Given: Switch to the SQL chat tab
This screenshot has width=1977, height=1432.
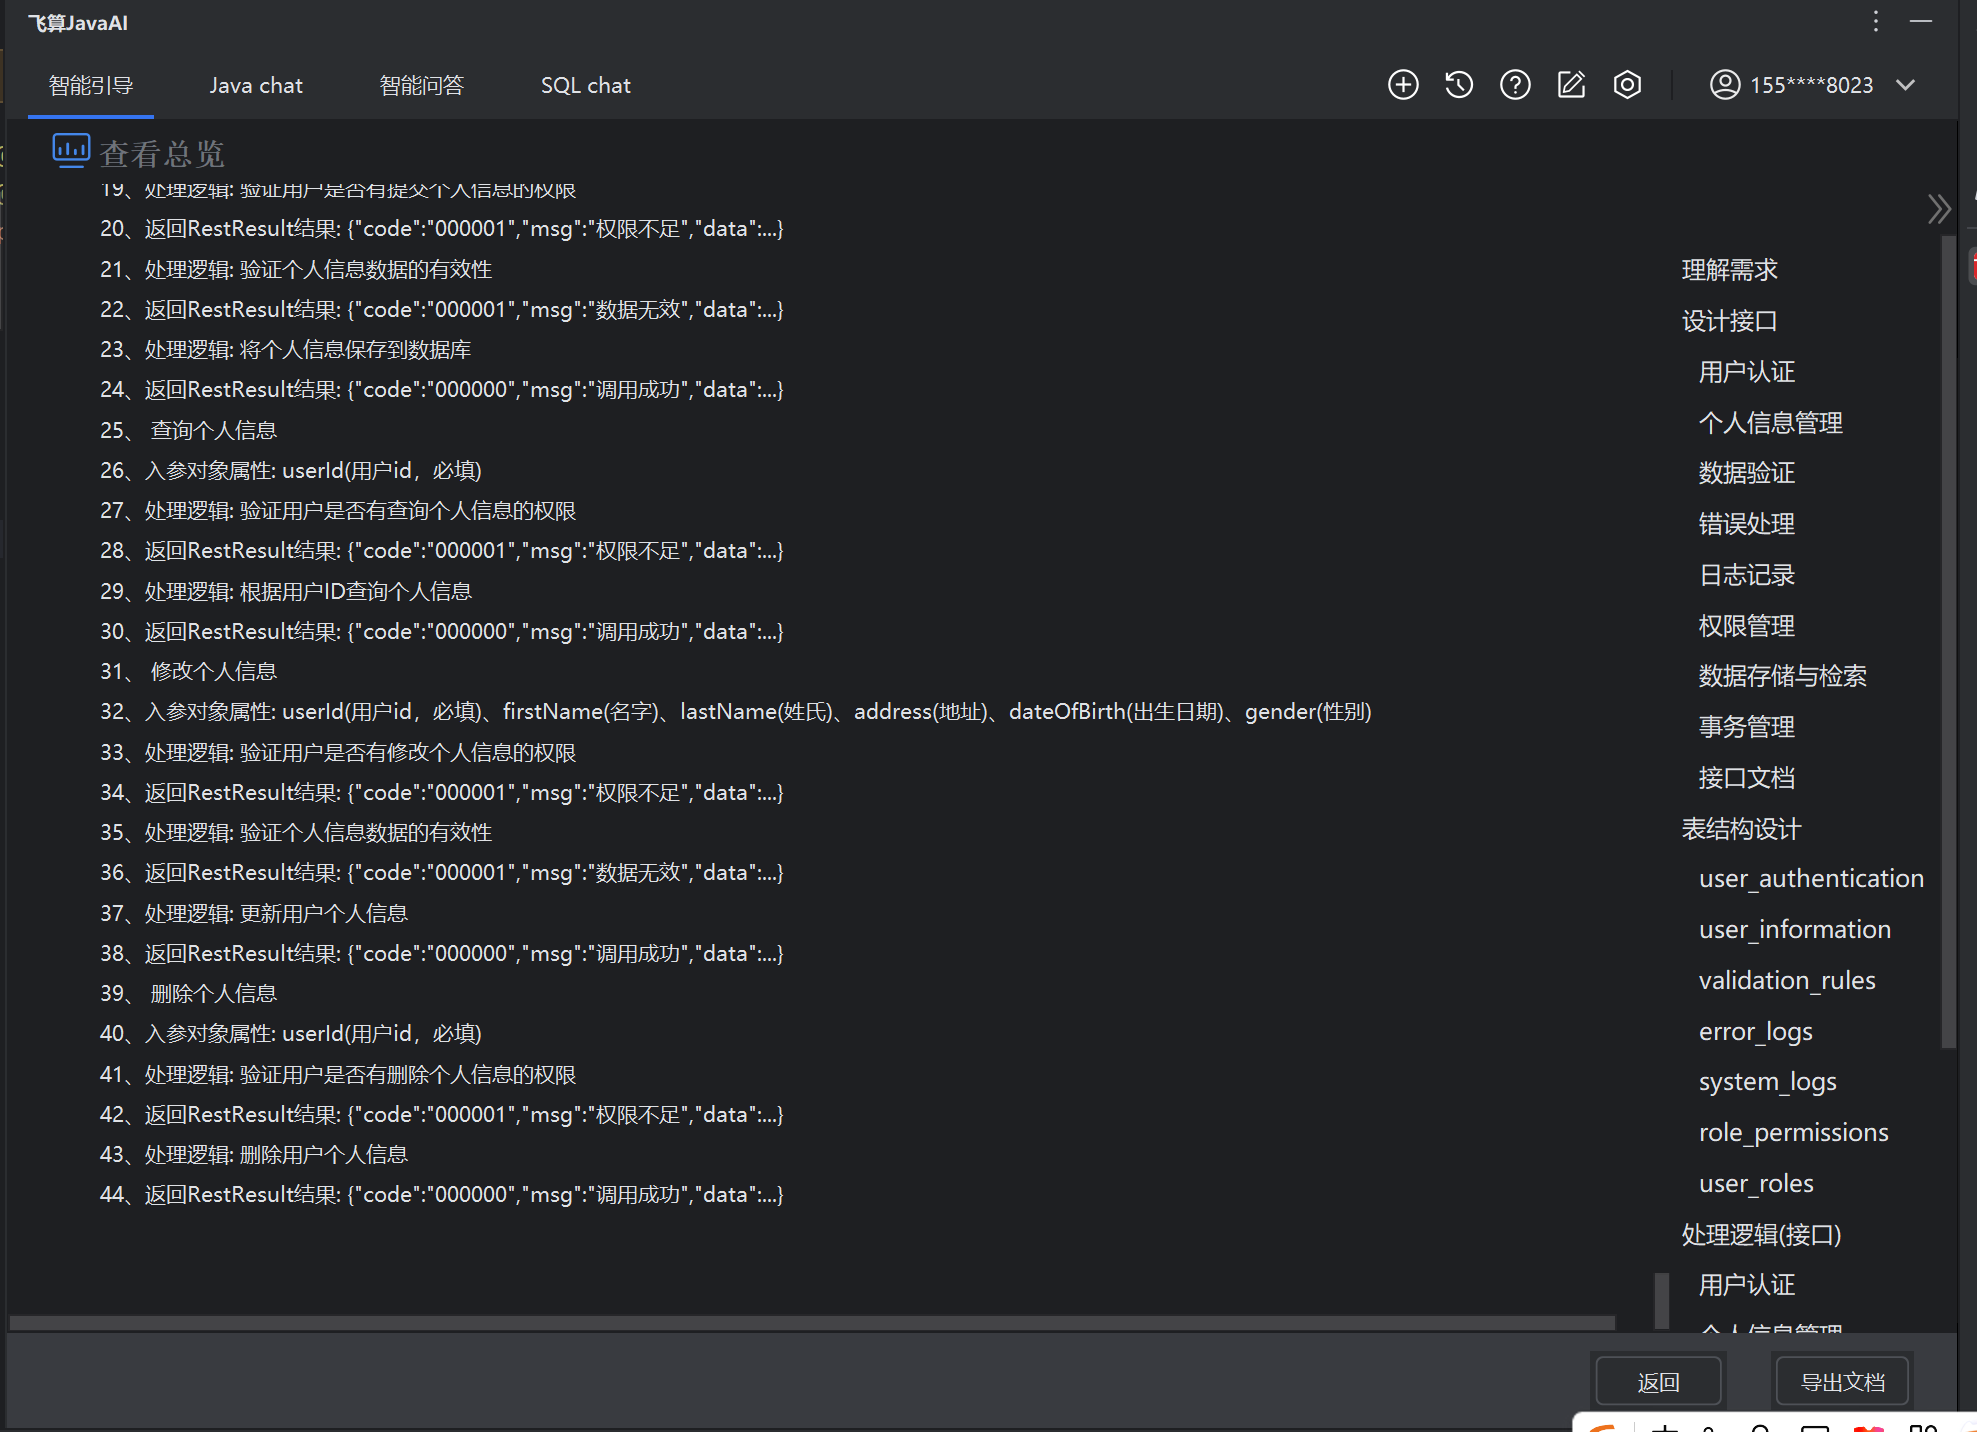Looking at the screenshot, I should point(585,86).
